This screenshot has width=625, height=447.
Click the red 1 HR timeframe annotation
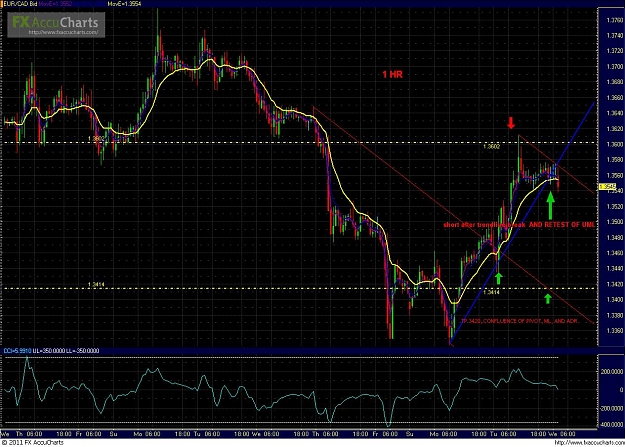392,74
